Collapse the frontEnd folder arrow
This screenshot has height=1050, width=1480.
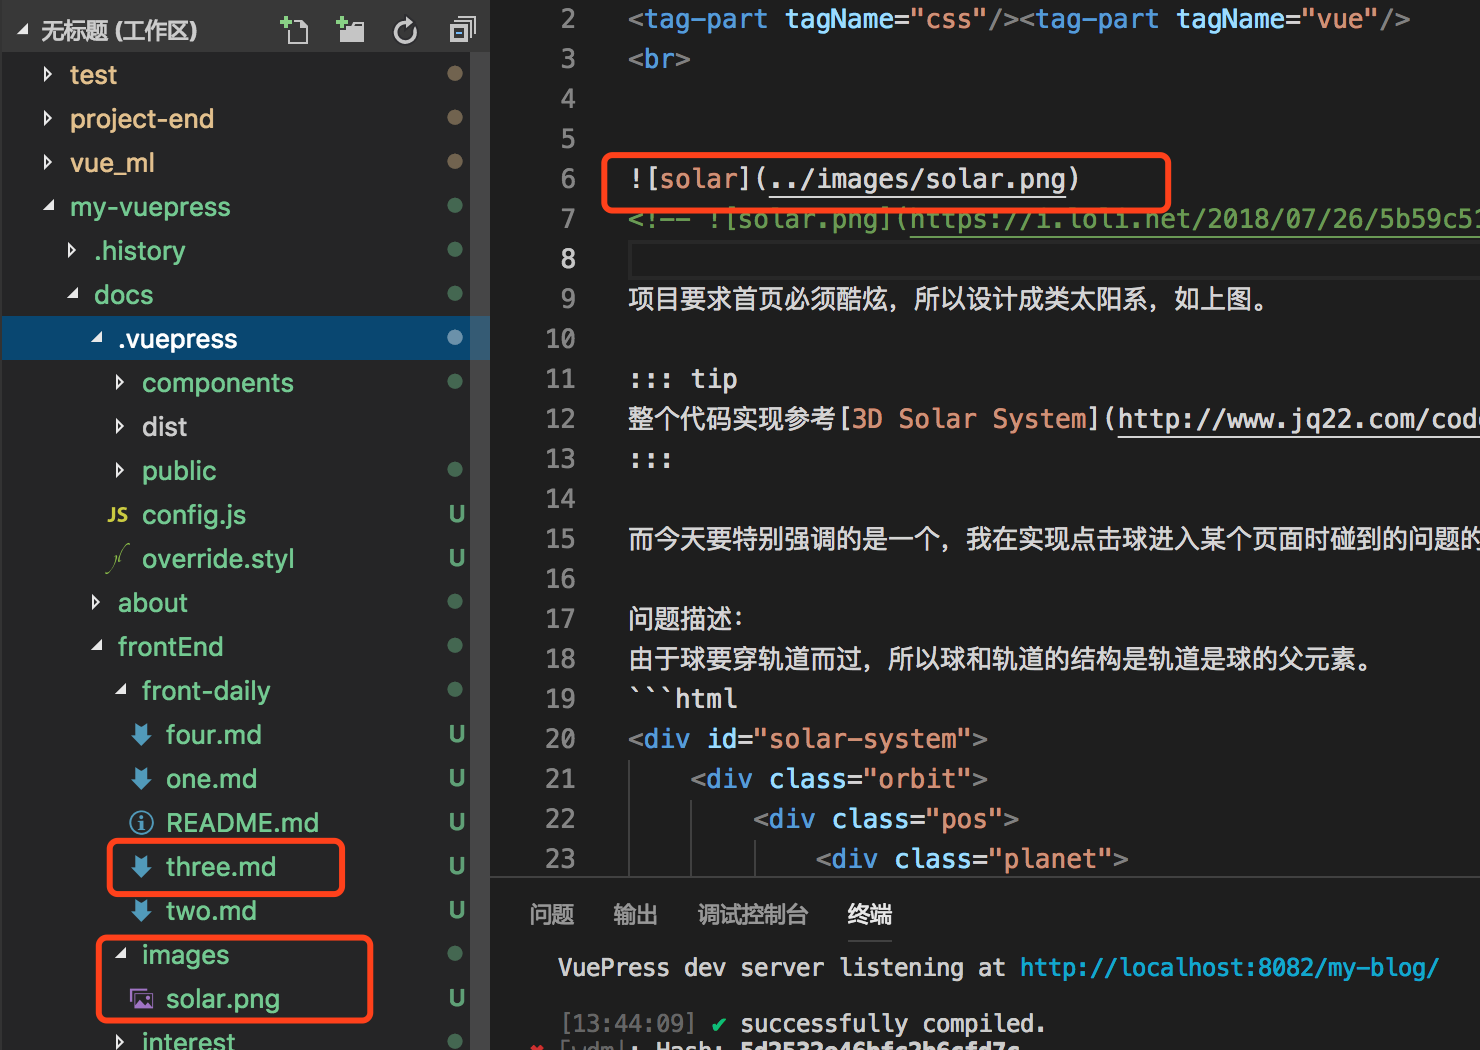96,647
